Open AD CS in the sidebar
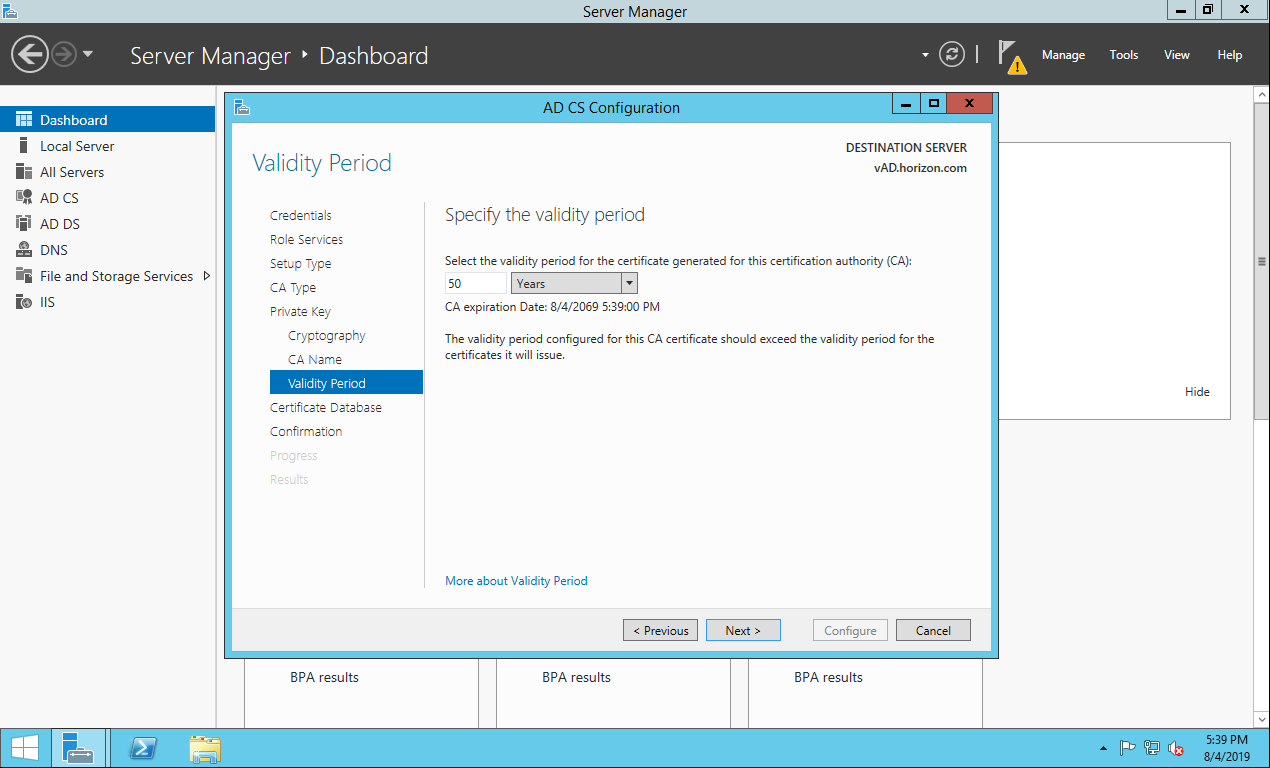Screen dimensions: 1270x768 pos(59,198)
